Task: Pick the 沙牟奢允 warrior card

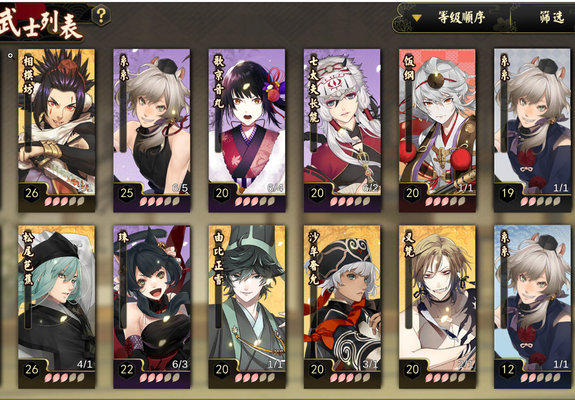Action: [343, 307]
